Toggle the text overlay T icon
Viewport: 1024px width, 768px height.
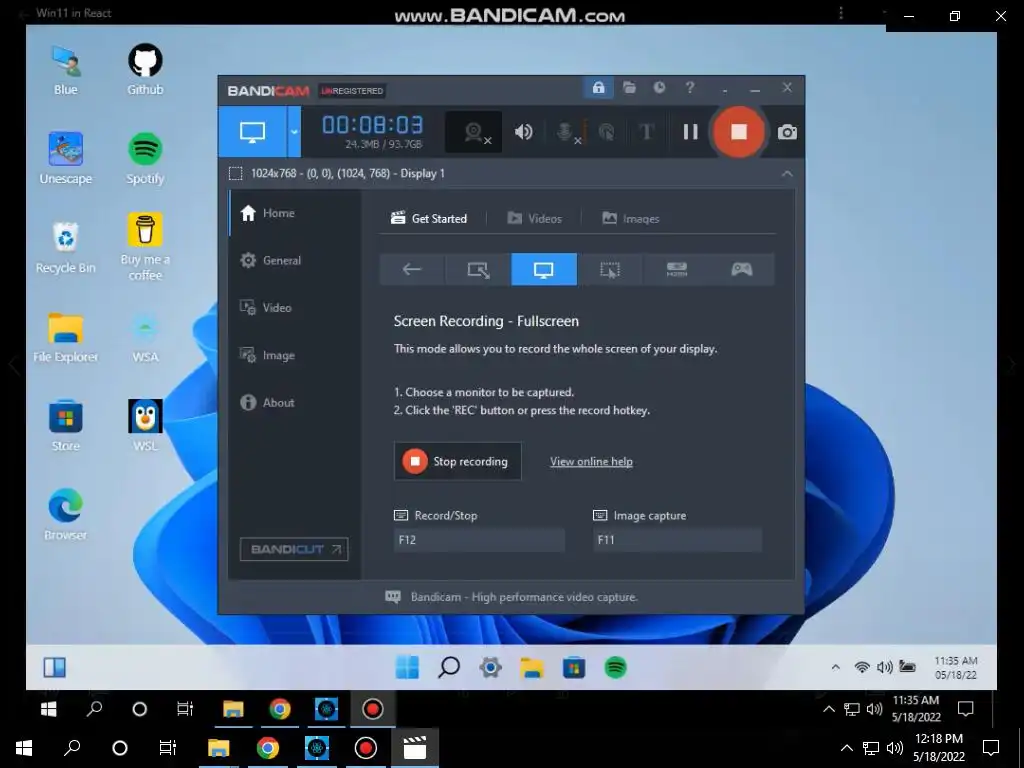tap(647, 133)
